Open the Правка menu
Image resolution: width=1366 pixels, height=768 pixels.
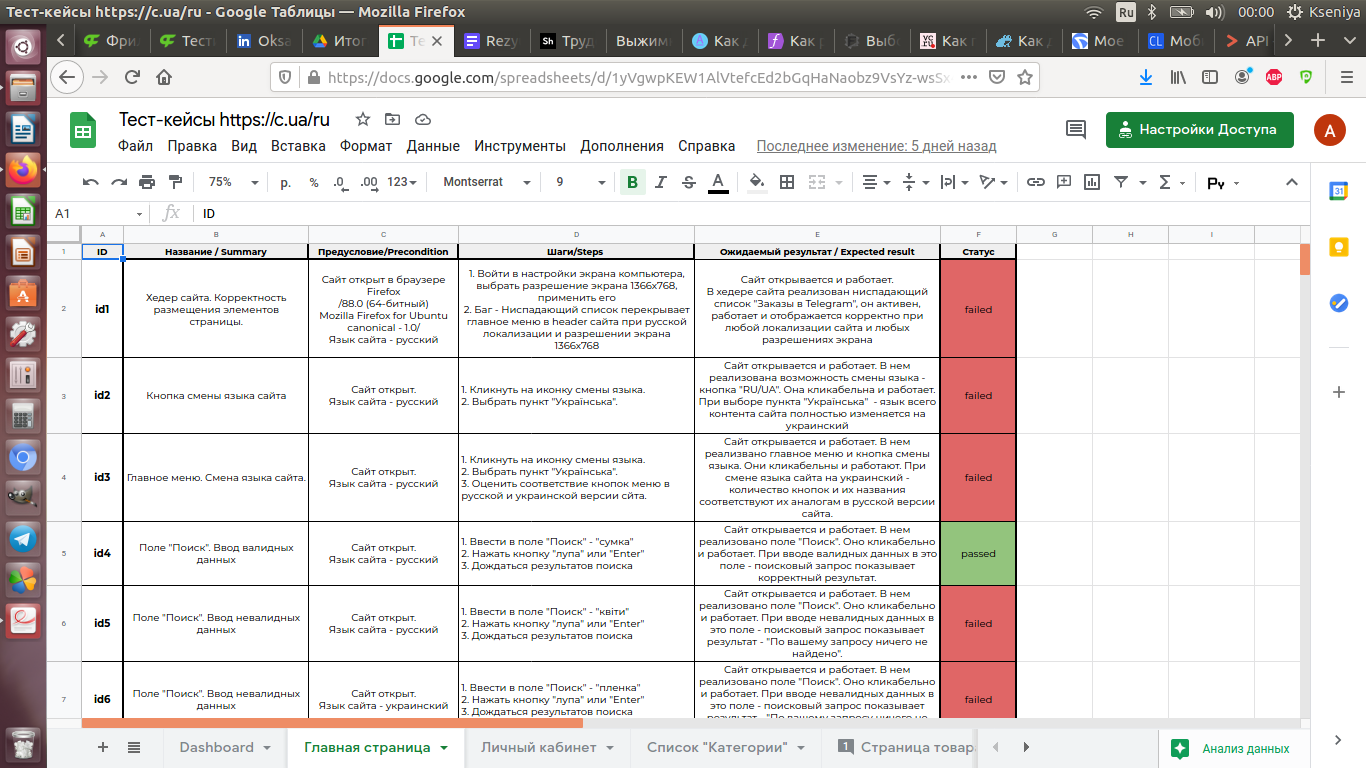[x=192, y=146]
